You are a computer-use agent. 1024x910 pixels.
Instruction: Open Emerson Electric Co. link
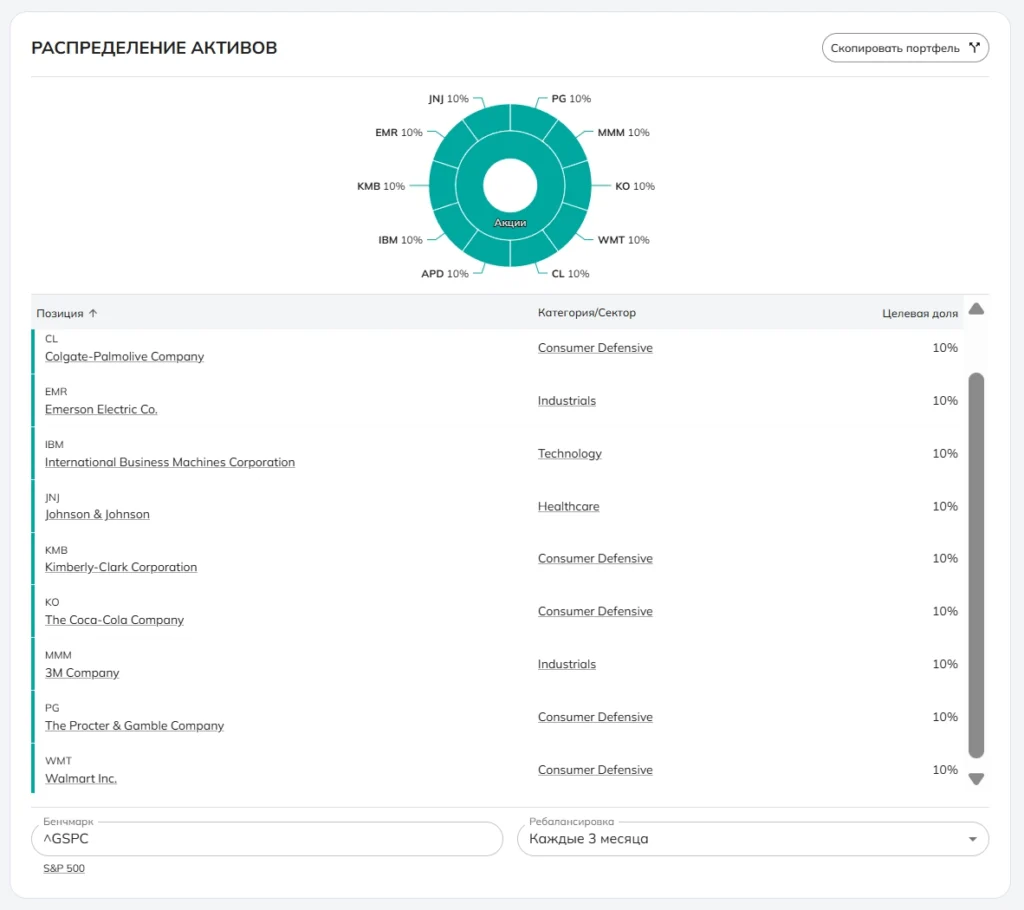101,410
